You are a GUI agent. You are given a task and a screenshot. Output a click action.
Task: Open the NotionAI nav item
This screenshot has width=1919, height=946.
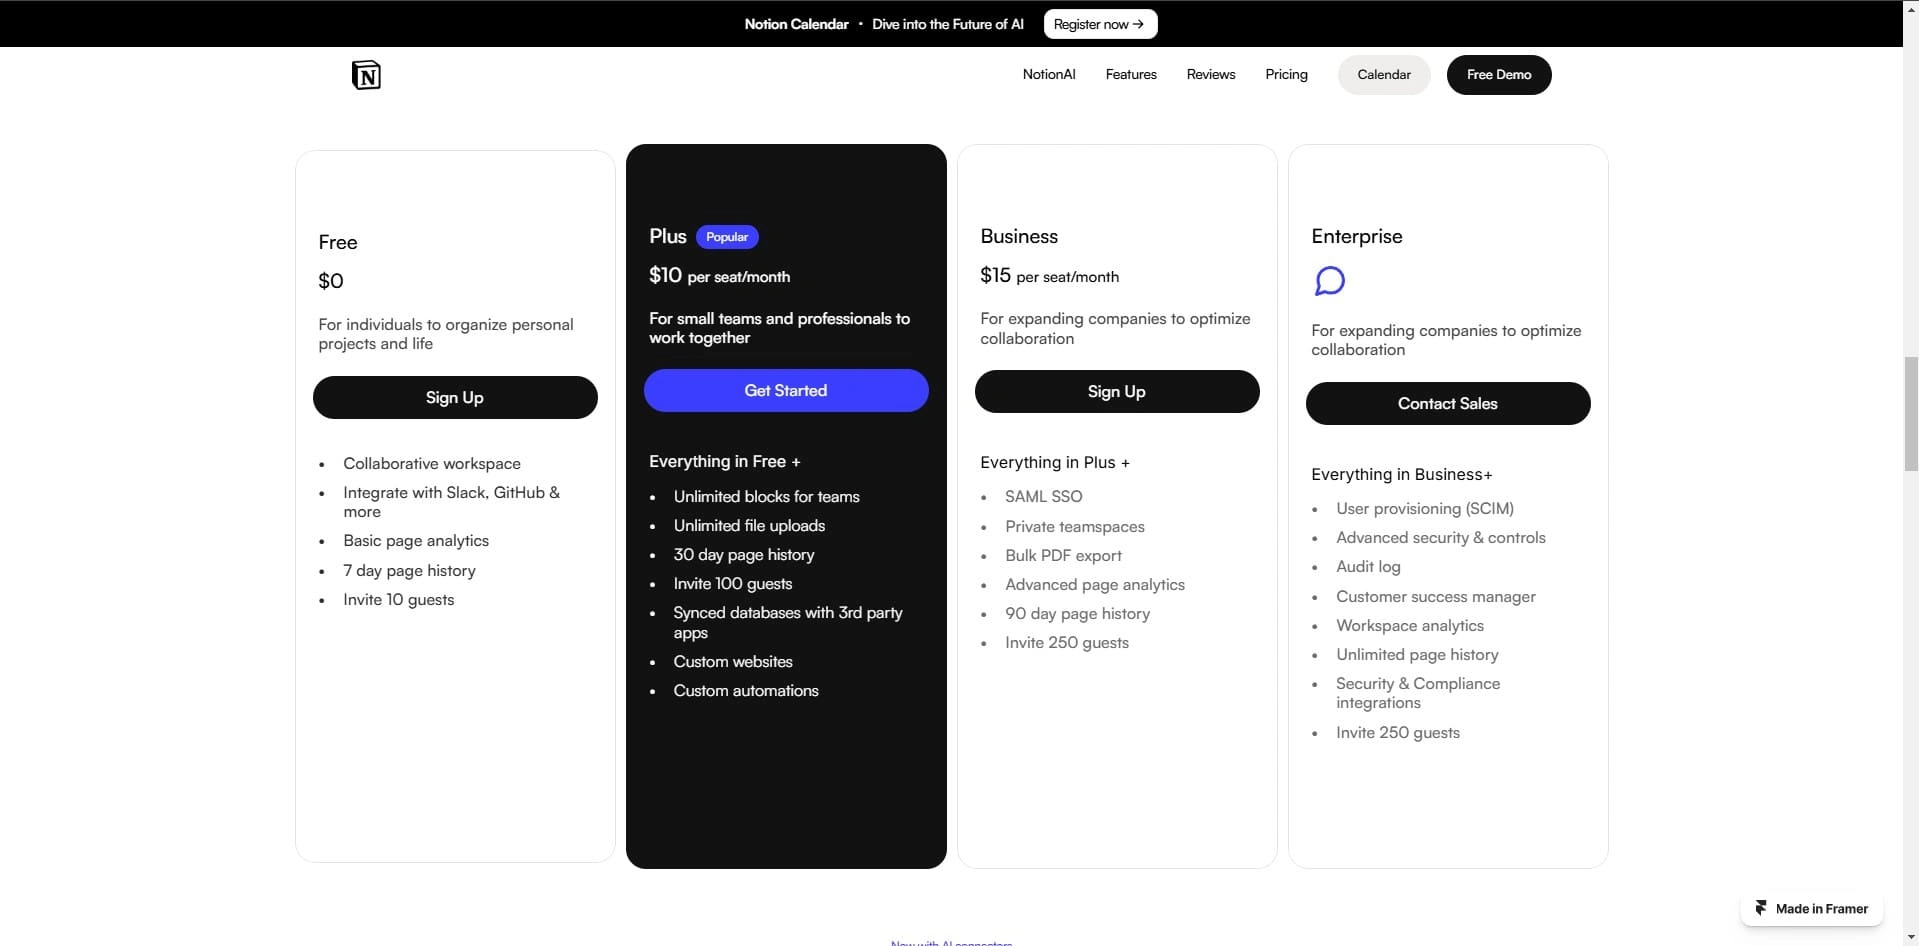tap(1049, 75)
